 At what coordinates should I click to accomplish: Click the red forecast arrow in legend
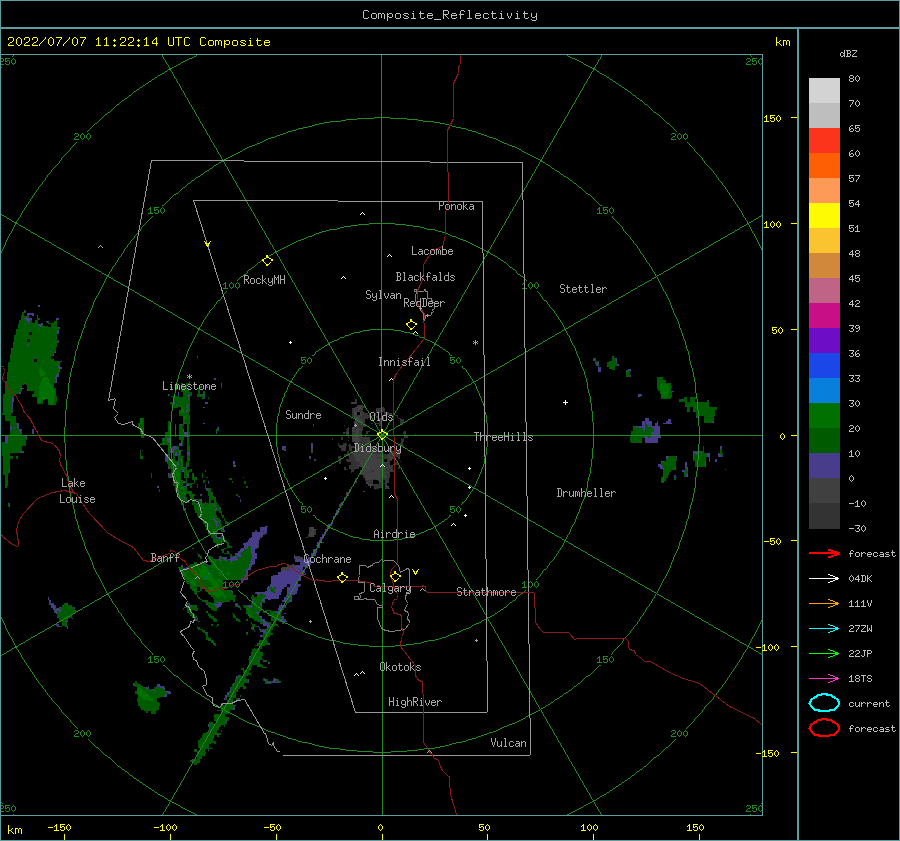[x=824, y=553]
